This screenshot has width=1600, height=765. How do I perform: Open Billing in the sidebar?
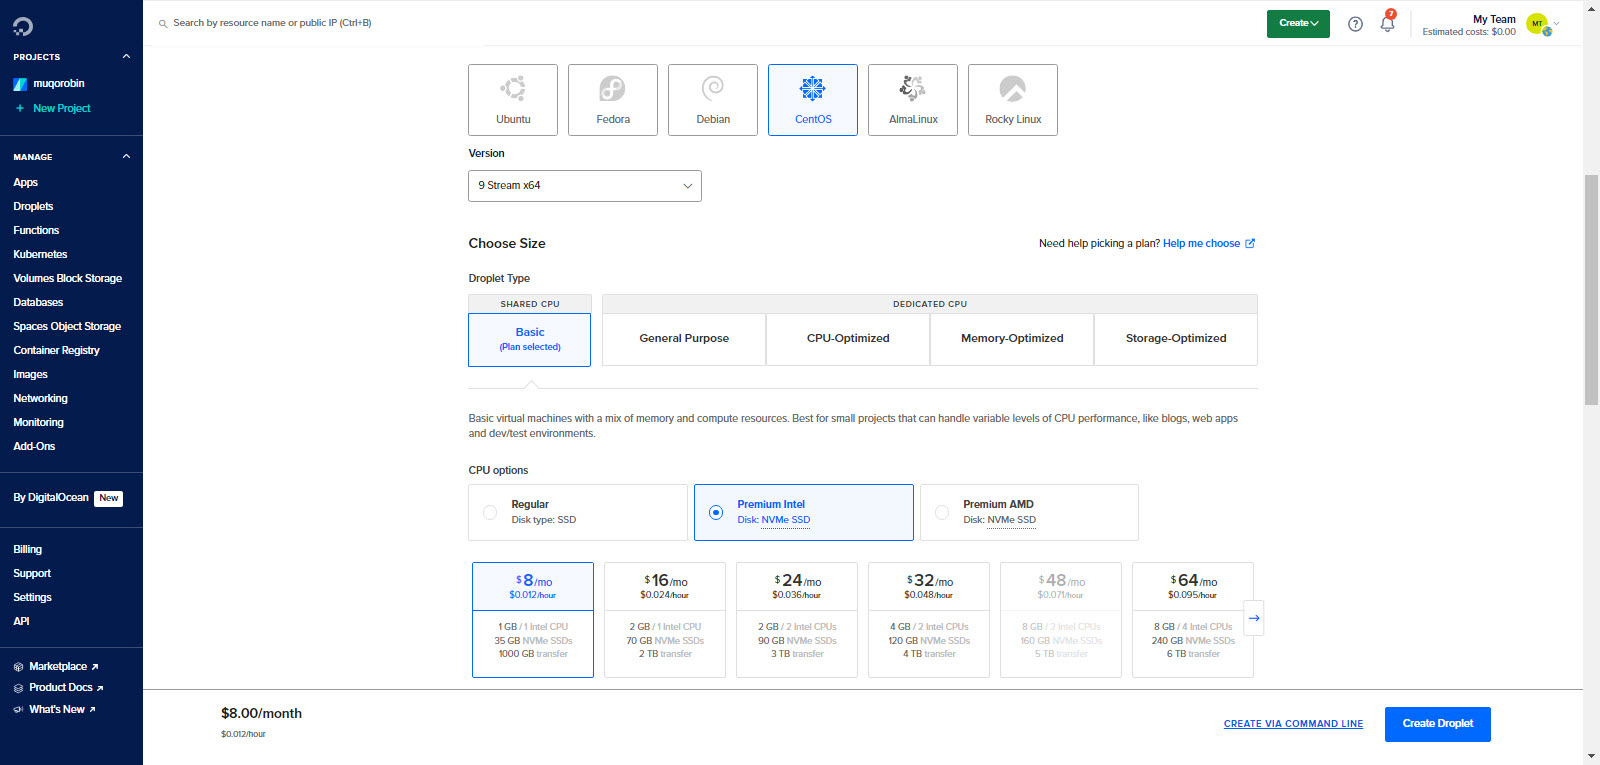coord(27,550)
